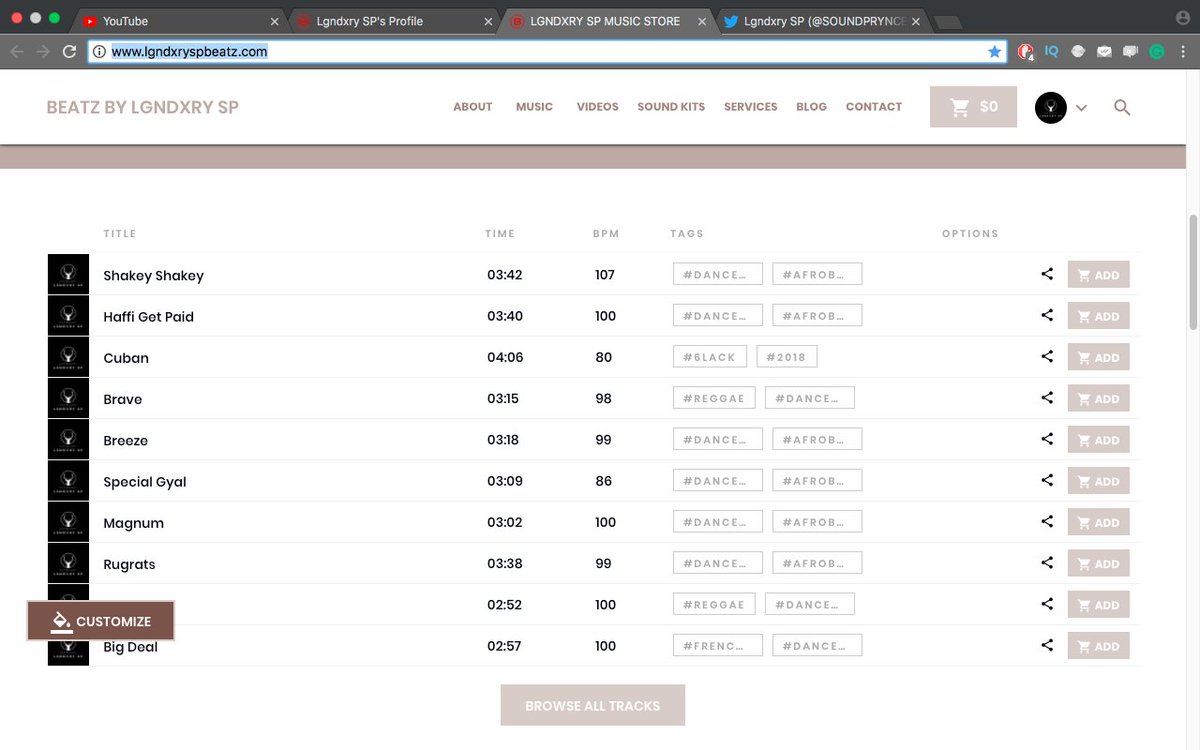
Task: Share the Brave track
Action: pos(1047,398)
